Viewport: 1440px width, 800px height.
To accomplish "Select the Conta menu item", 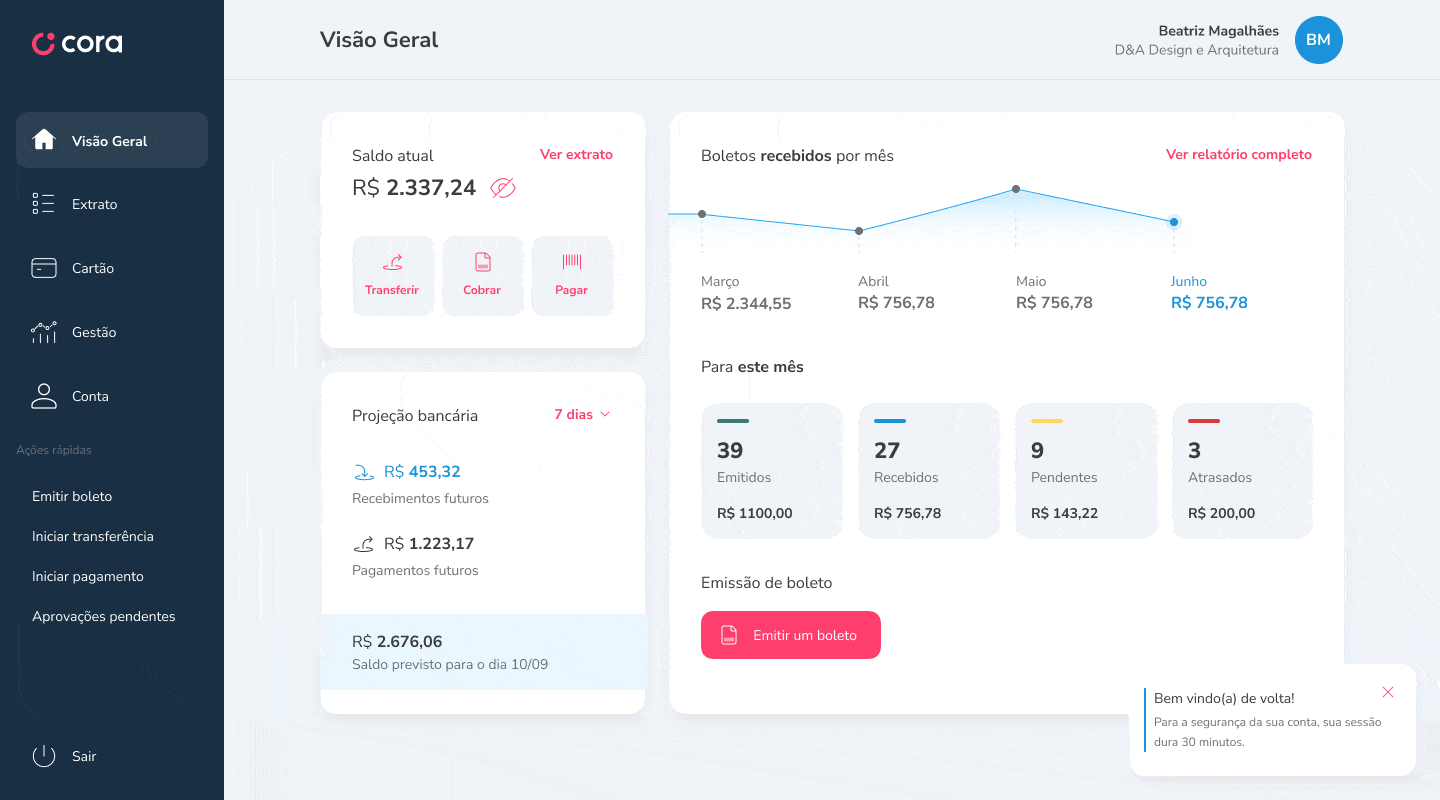I will pyautogui.click(x=89, y=396).
